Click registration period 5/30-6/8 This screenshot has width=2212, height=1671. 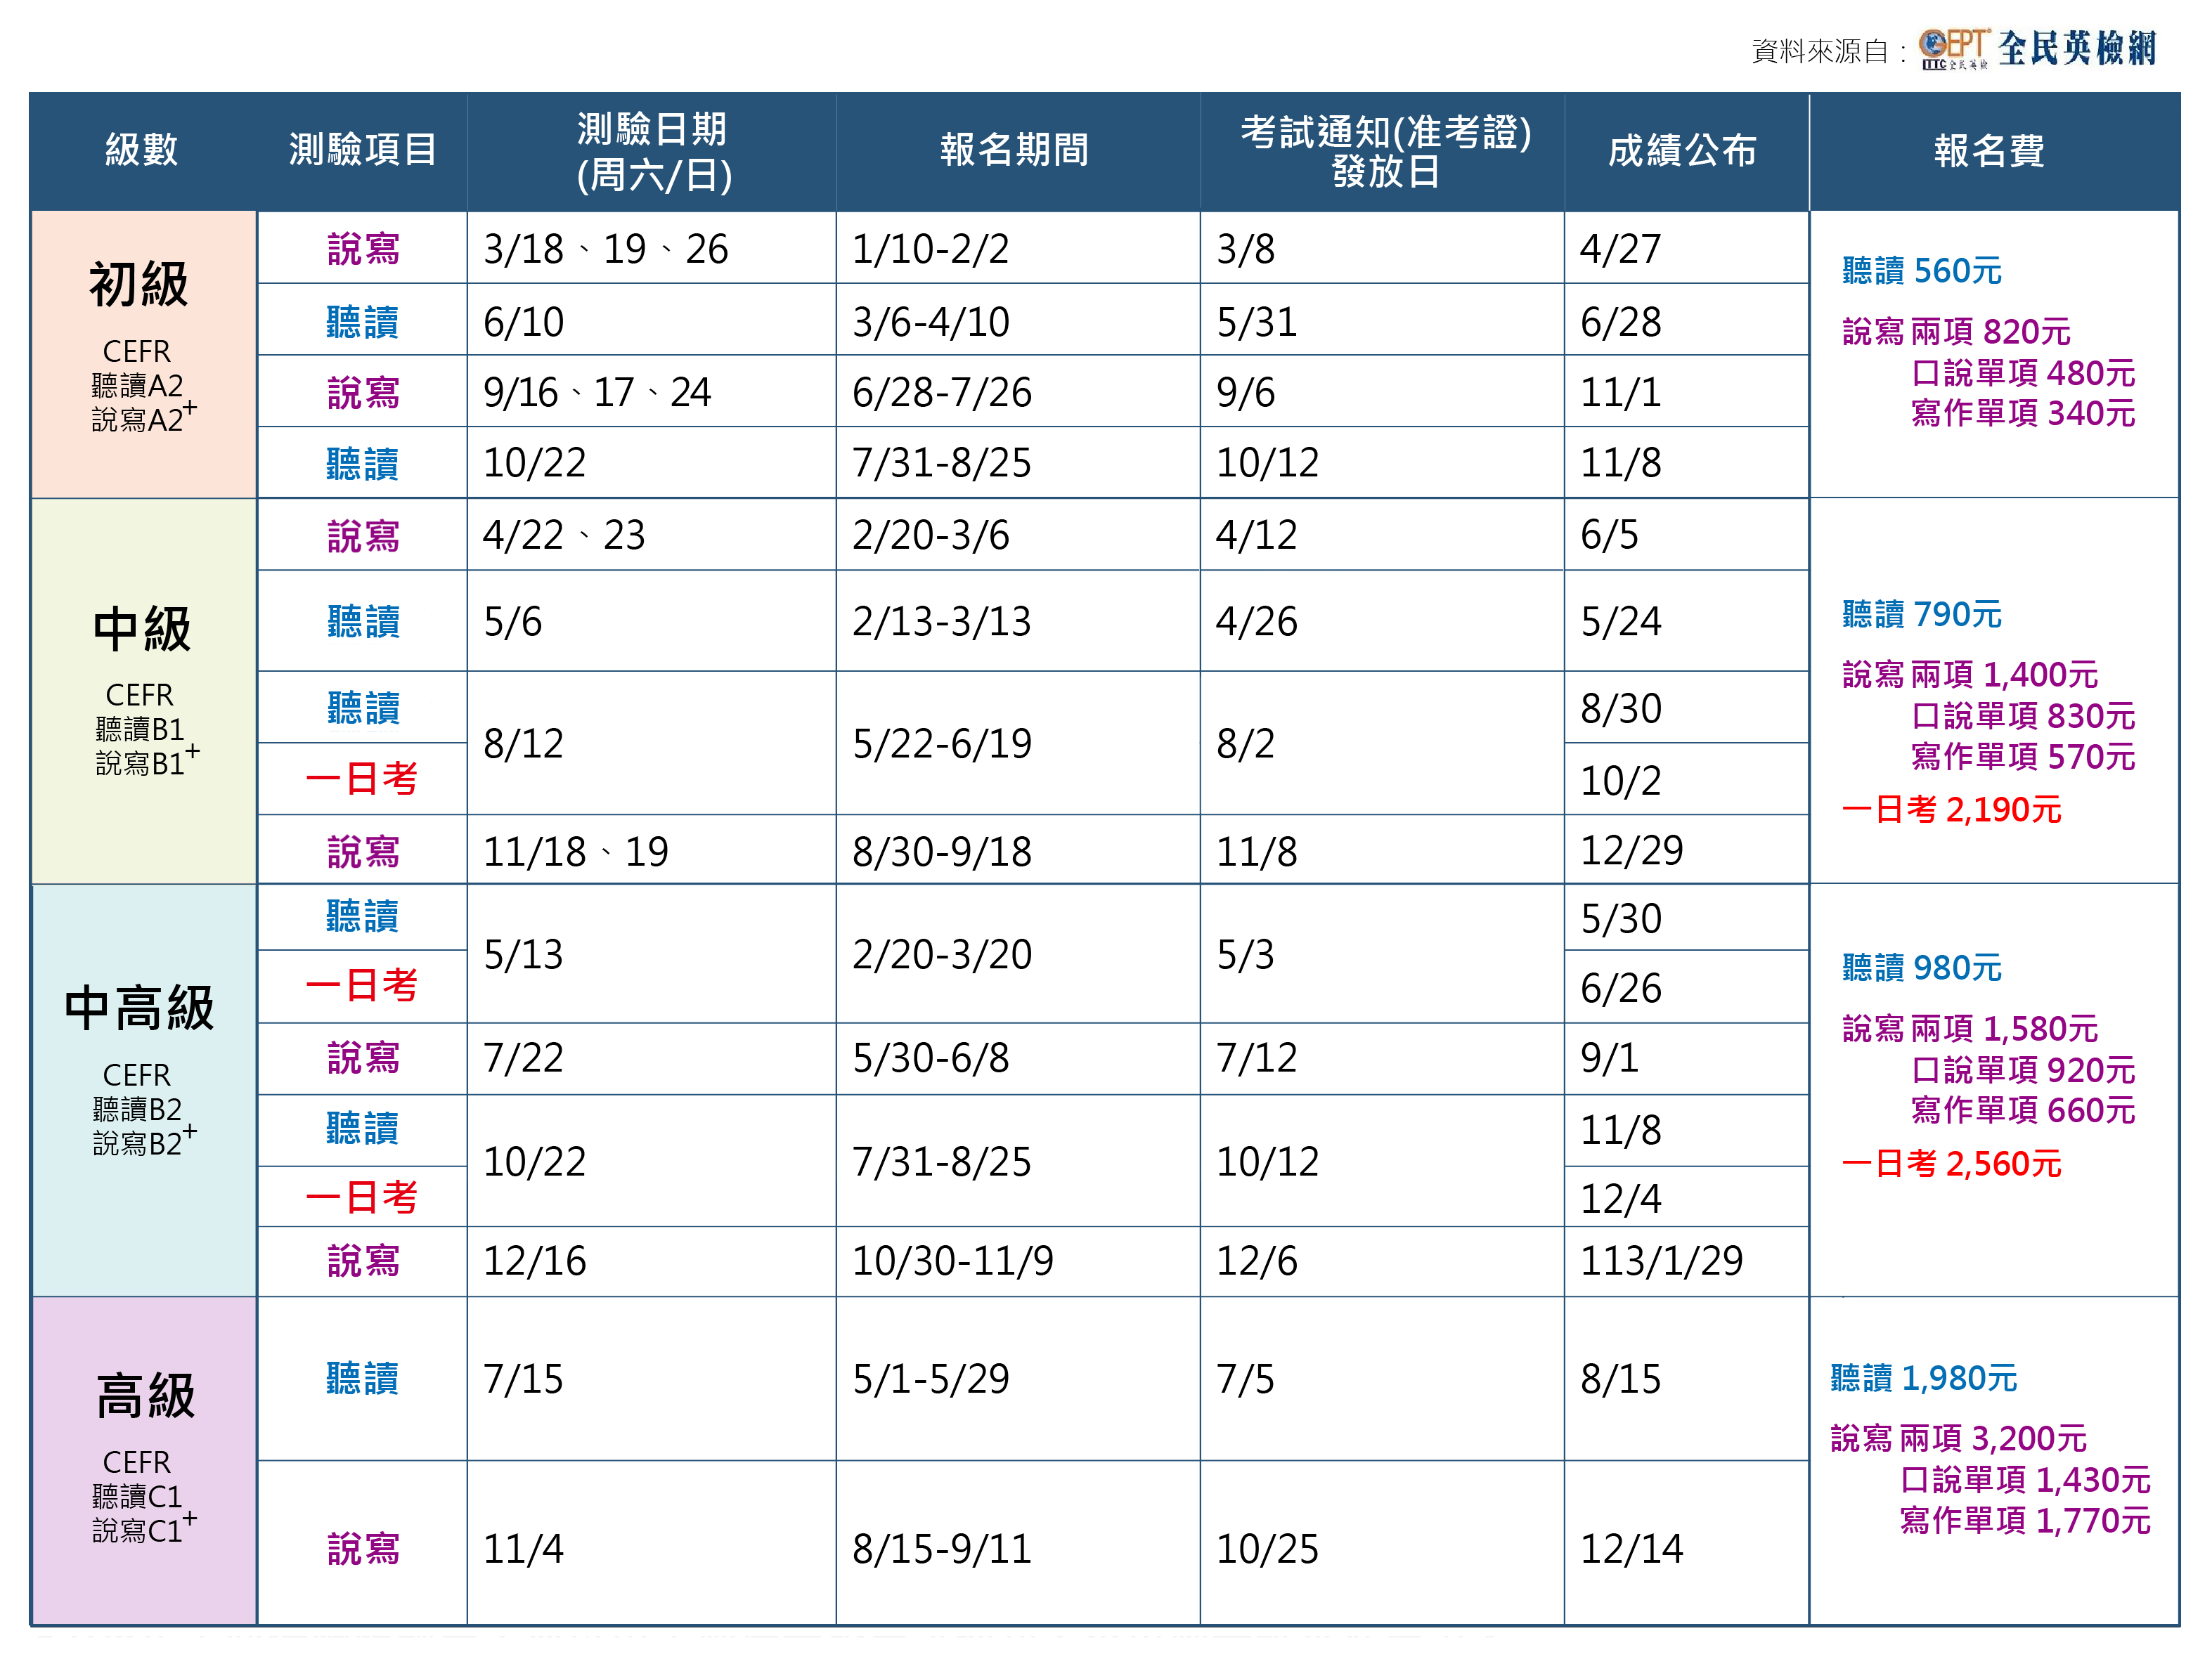(930, 1058)
